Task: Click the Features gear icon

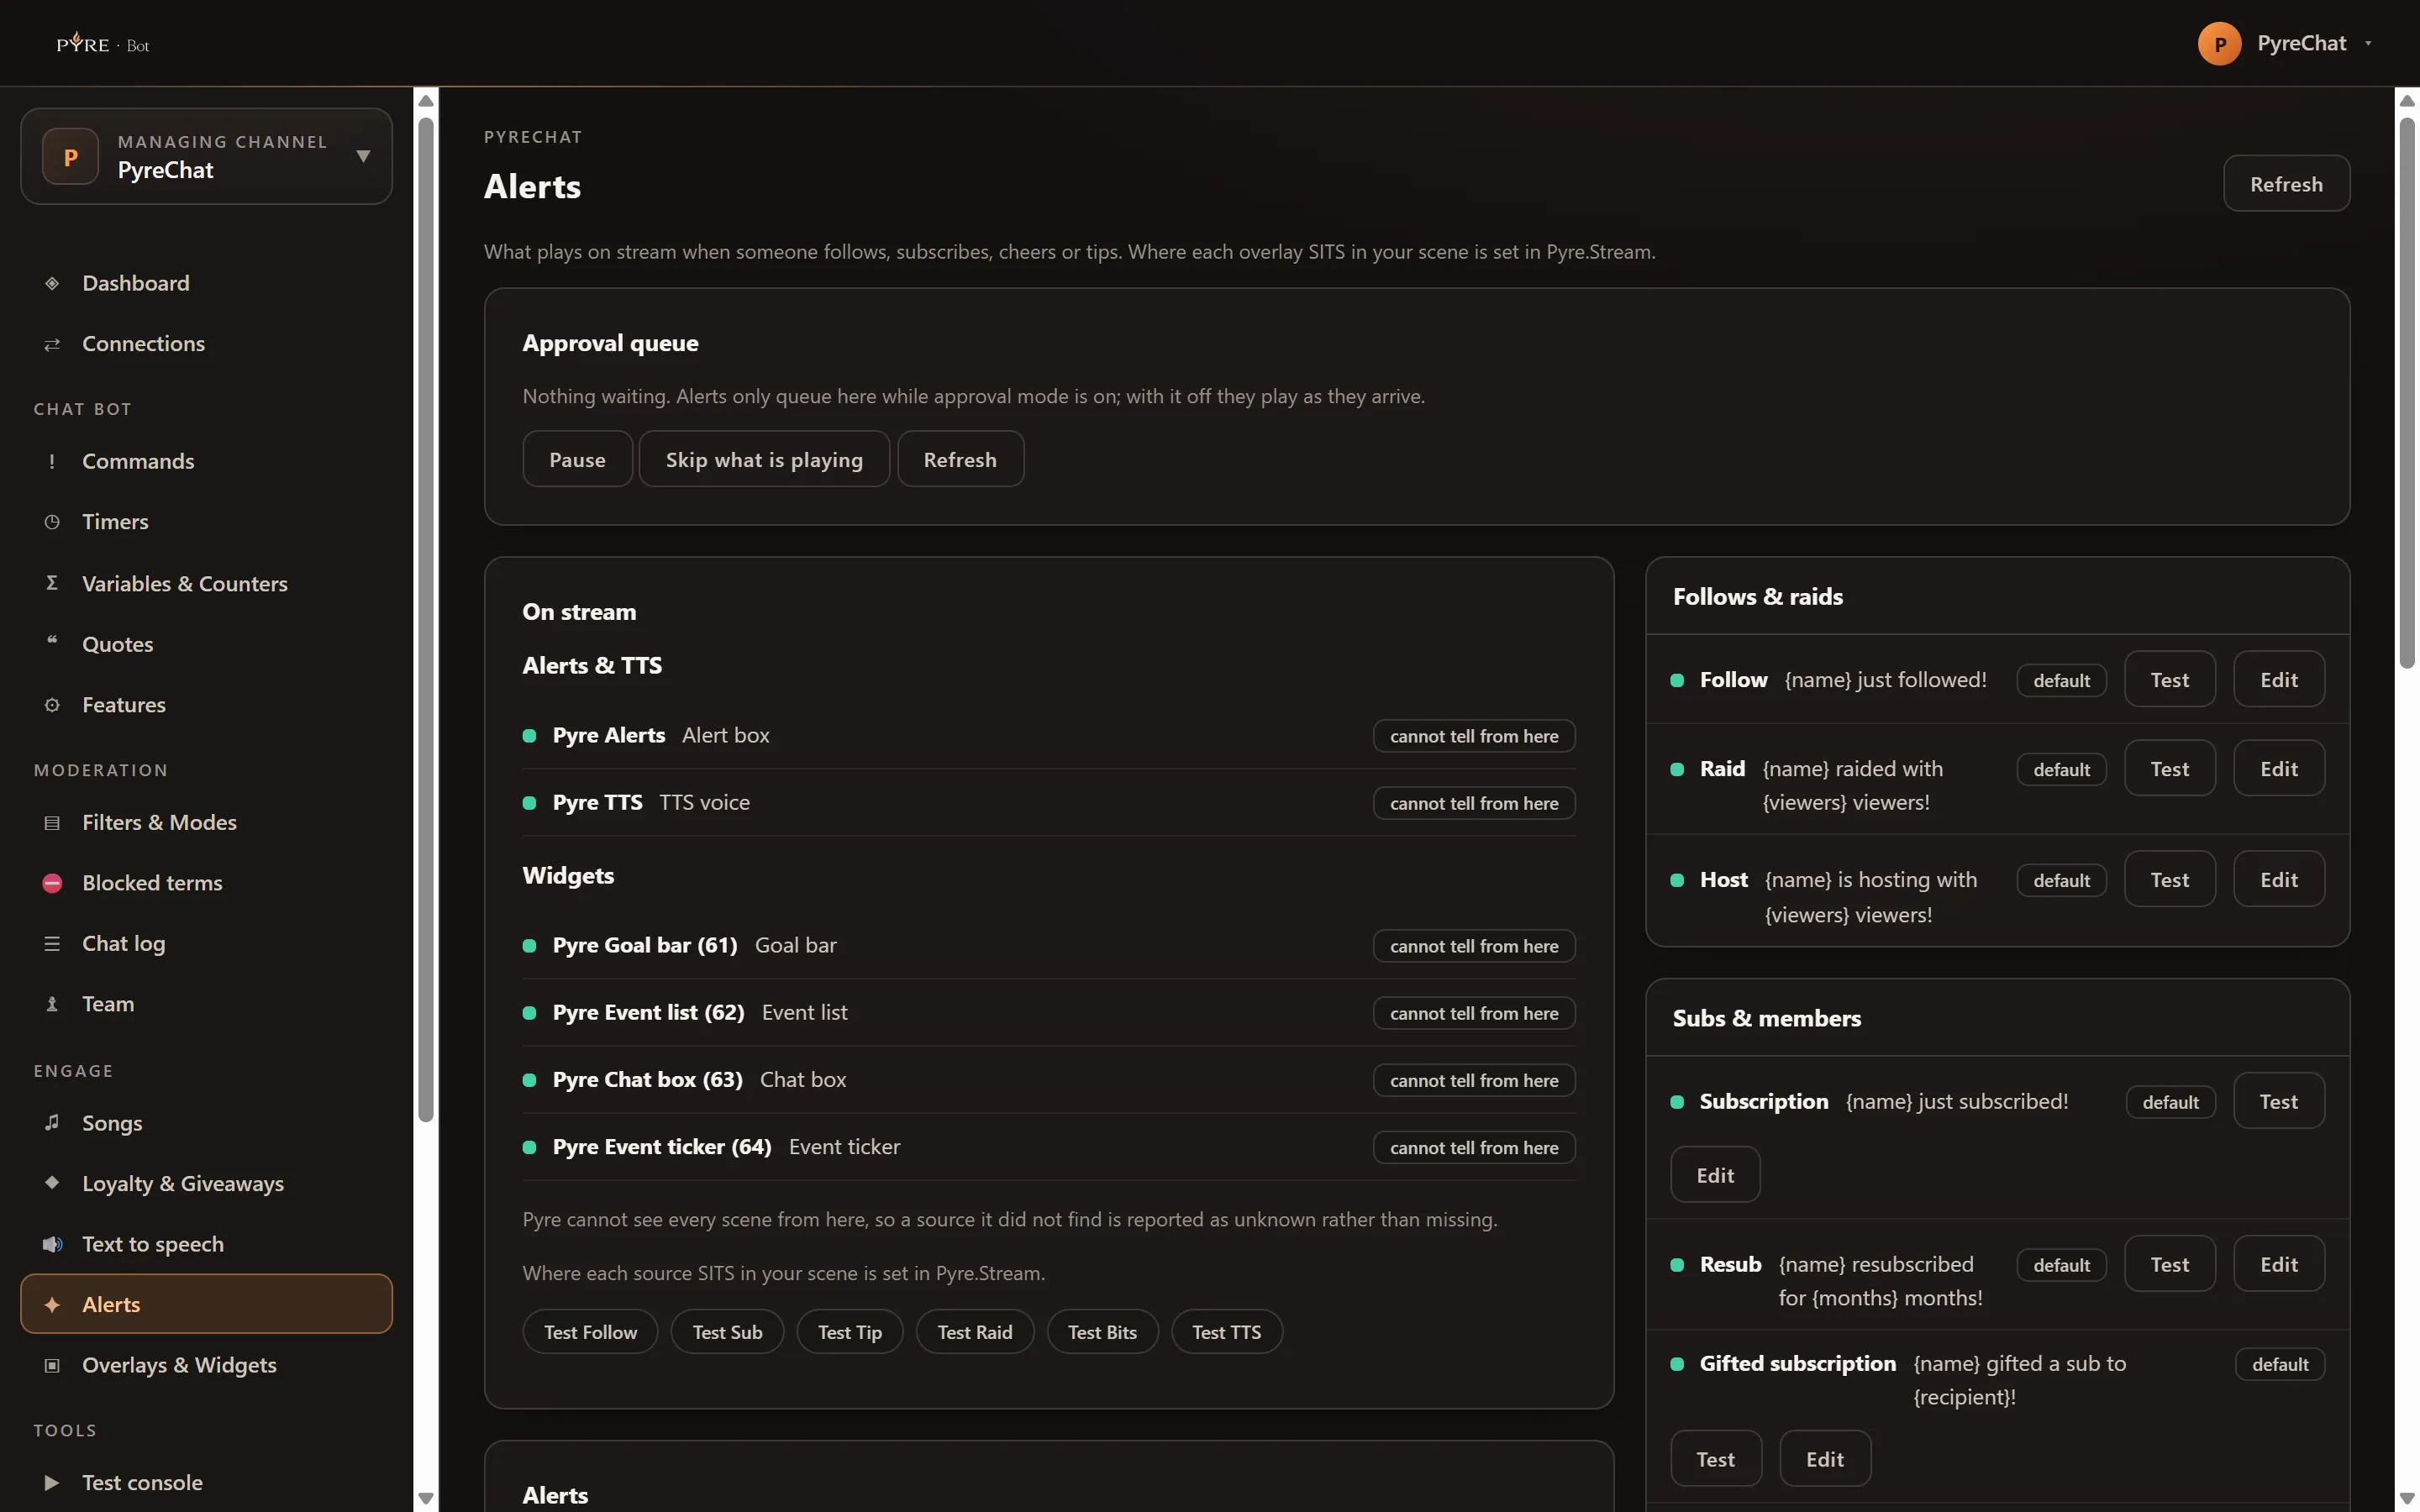Action: 52,705
